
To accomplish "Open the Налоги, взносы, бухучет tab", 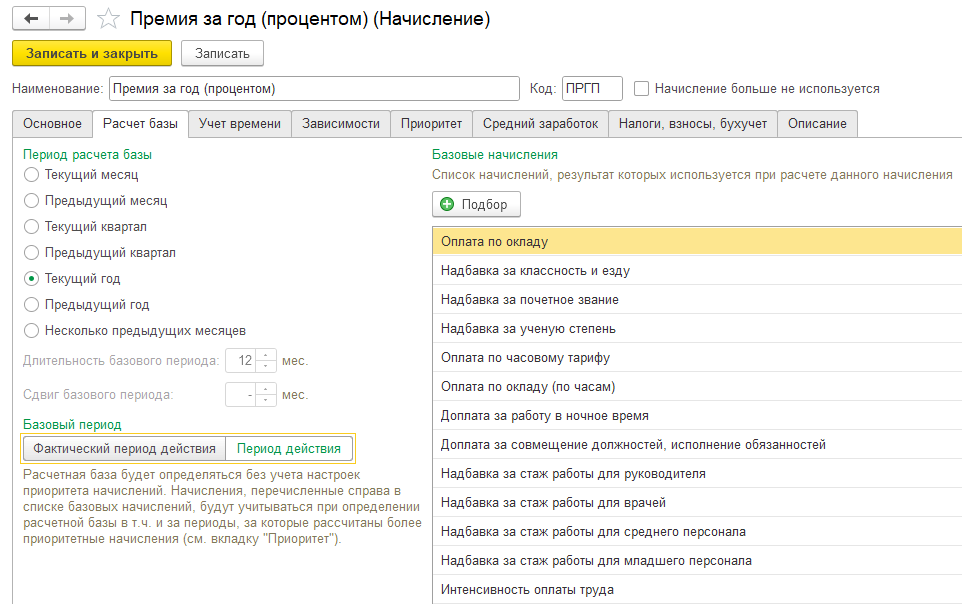I will point(693,124).
